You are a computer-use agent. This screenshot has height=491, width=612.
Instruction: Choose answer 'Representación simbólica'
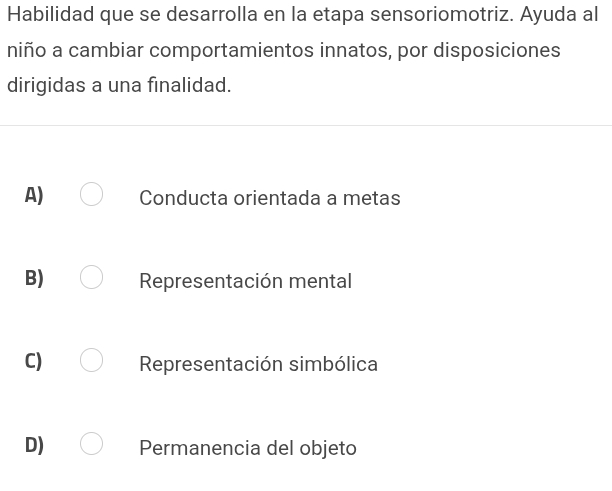tap(258, 364)
